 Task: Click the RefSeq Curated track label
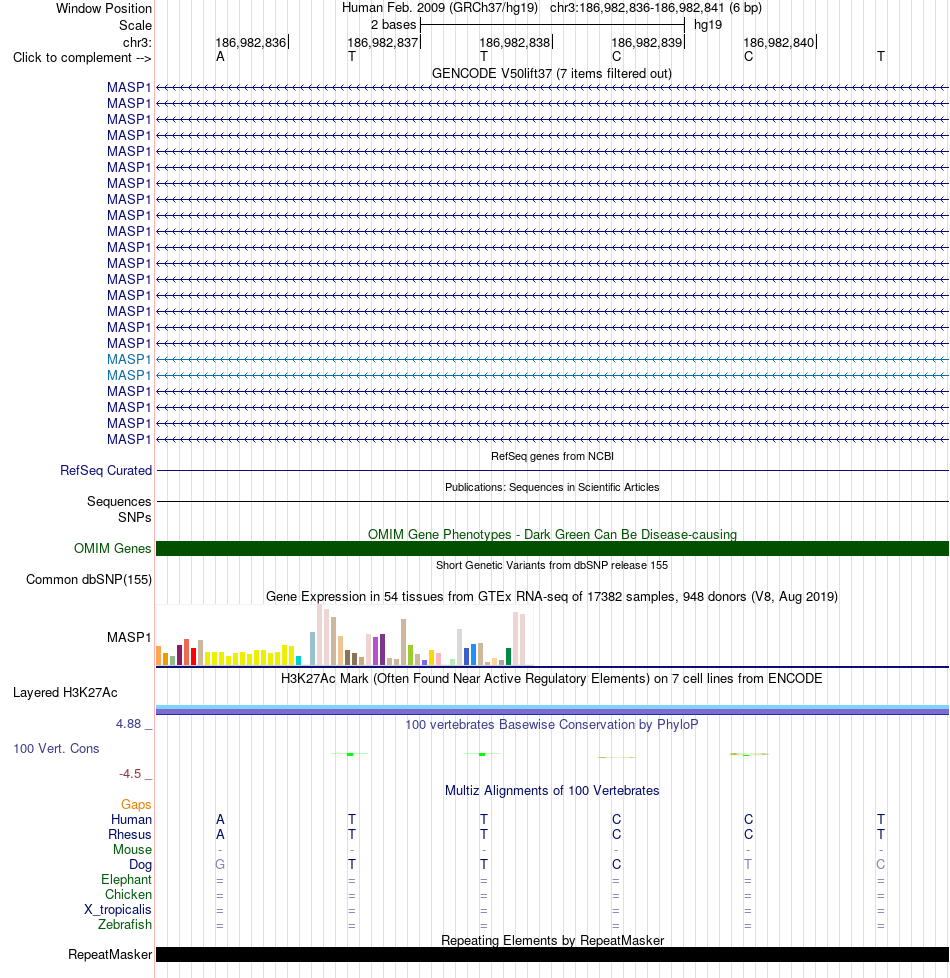[106, 470]
